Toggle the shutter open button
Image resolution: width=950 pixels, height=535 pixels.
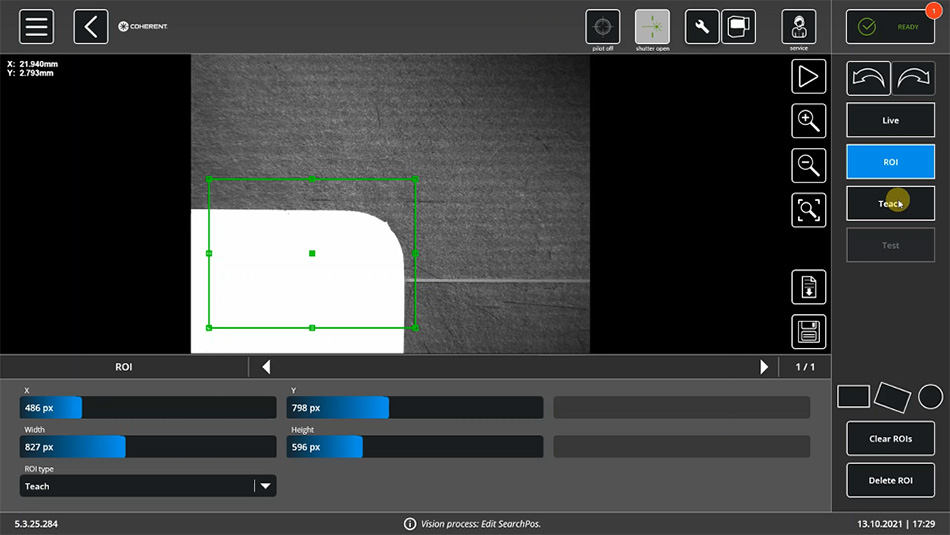coord(652,27)
